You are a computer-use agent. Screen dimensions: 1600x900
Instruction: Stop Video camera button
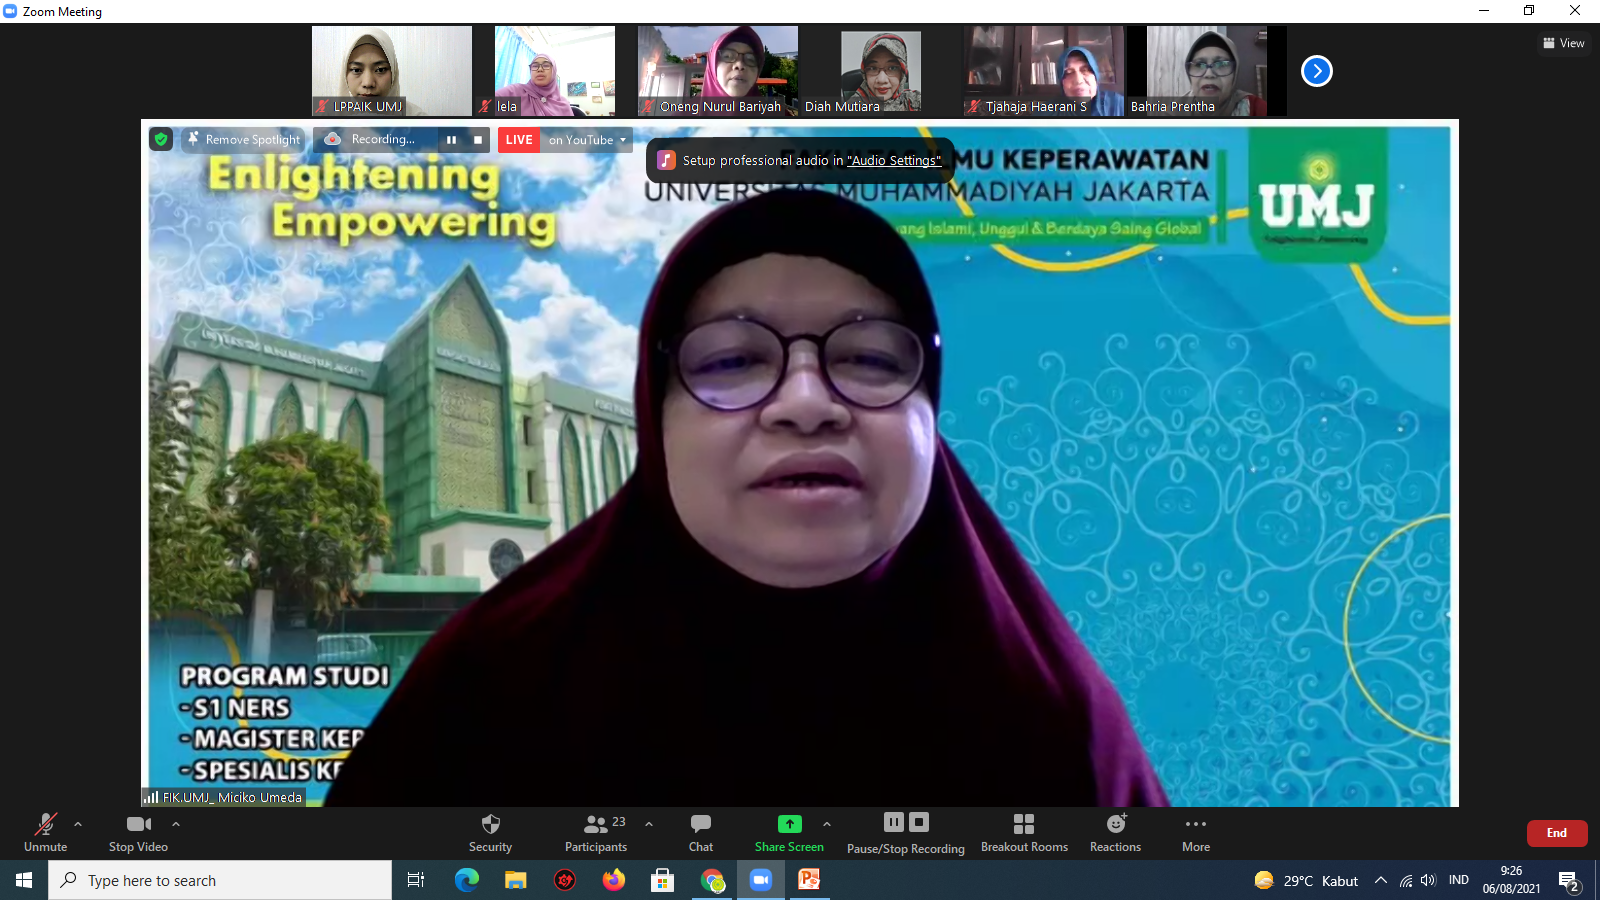[138, 832]
